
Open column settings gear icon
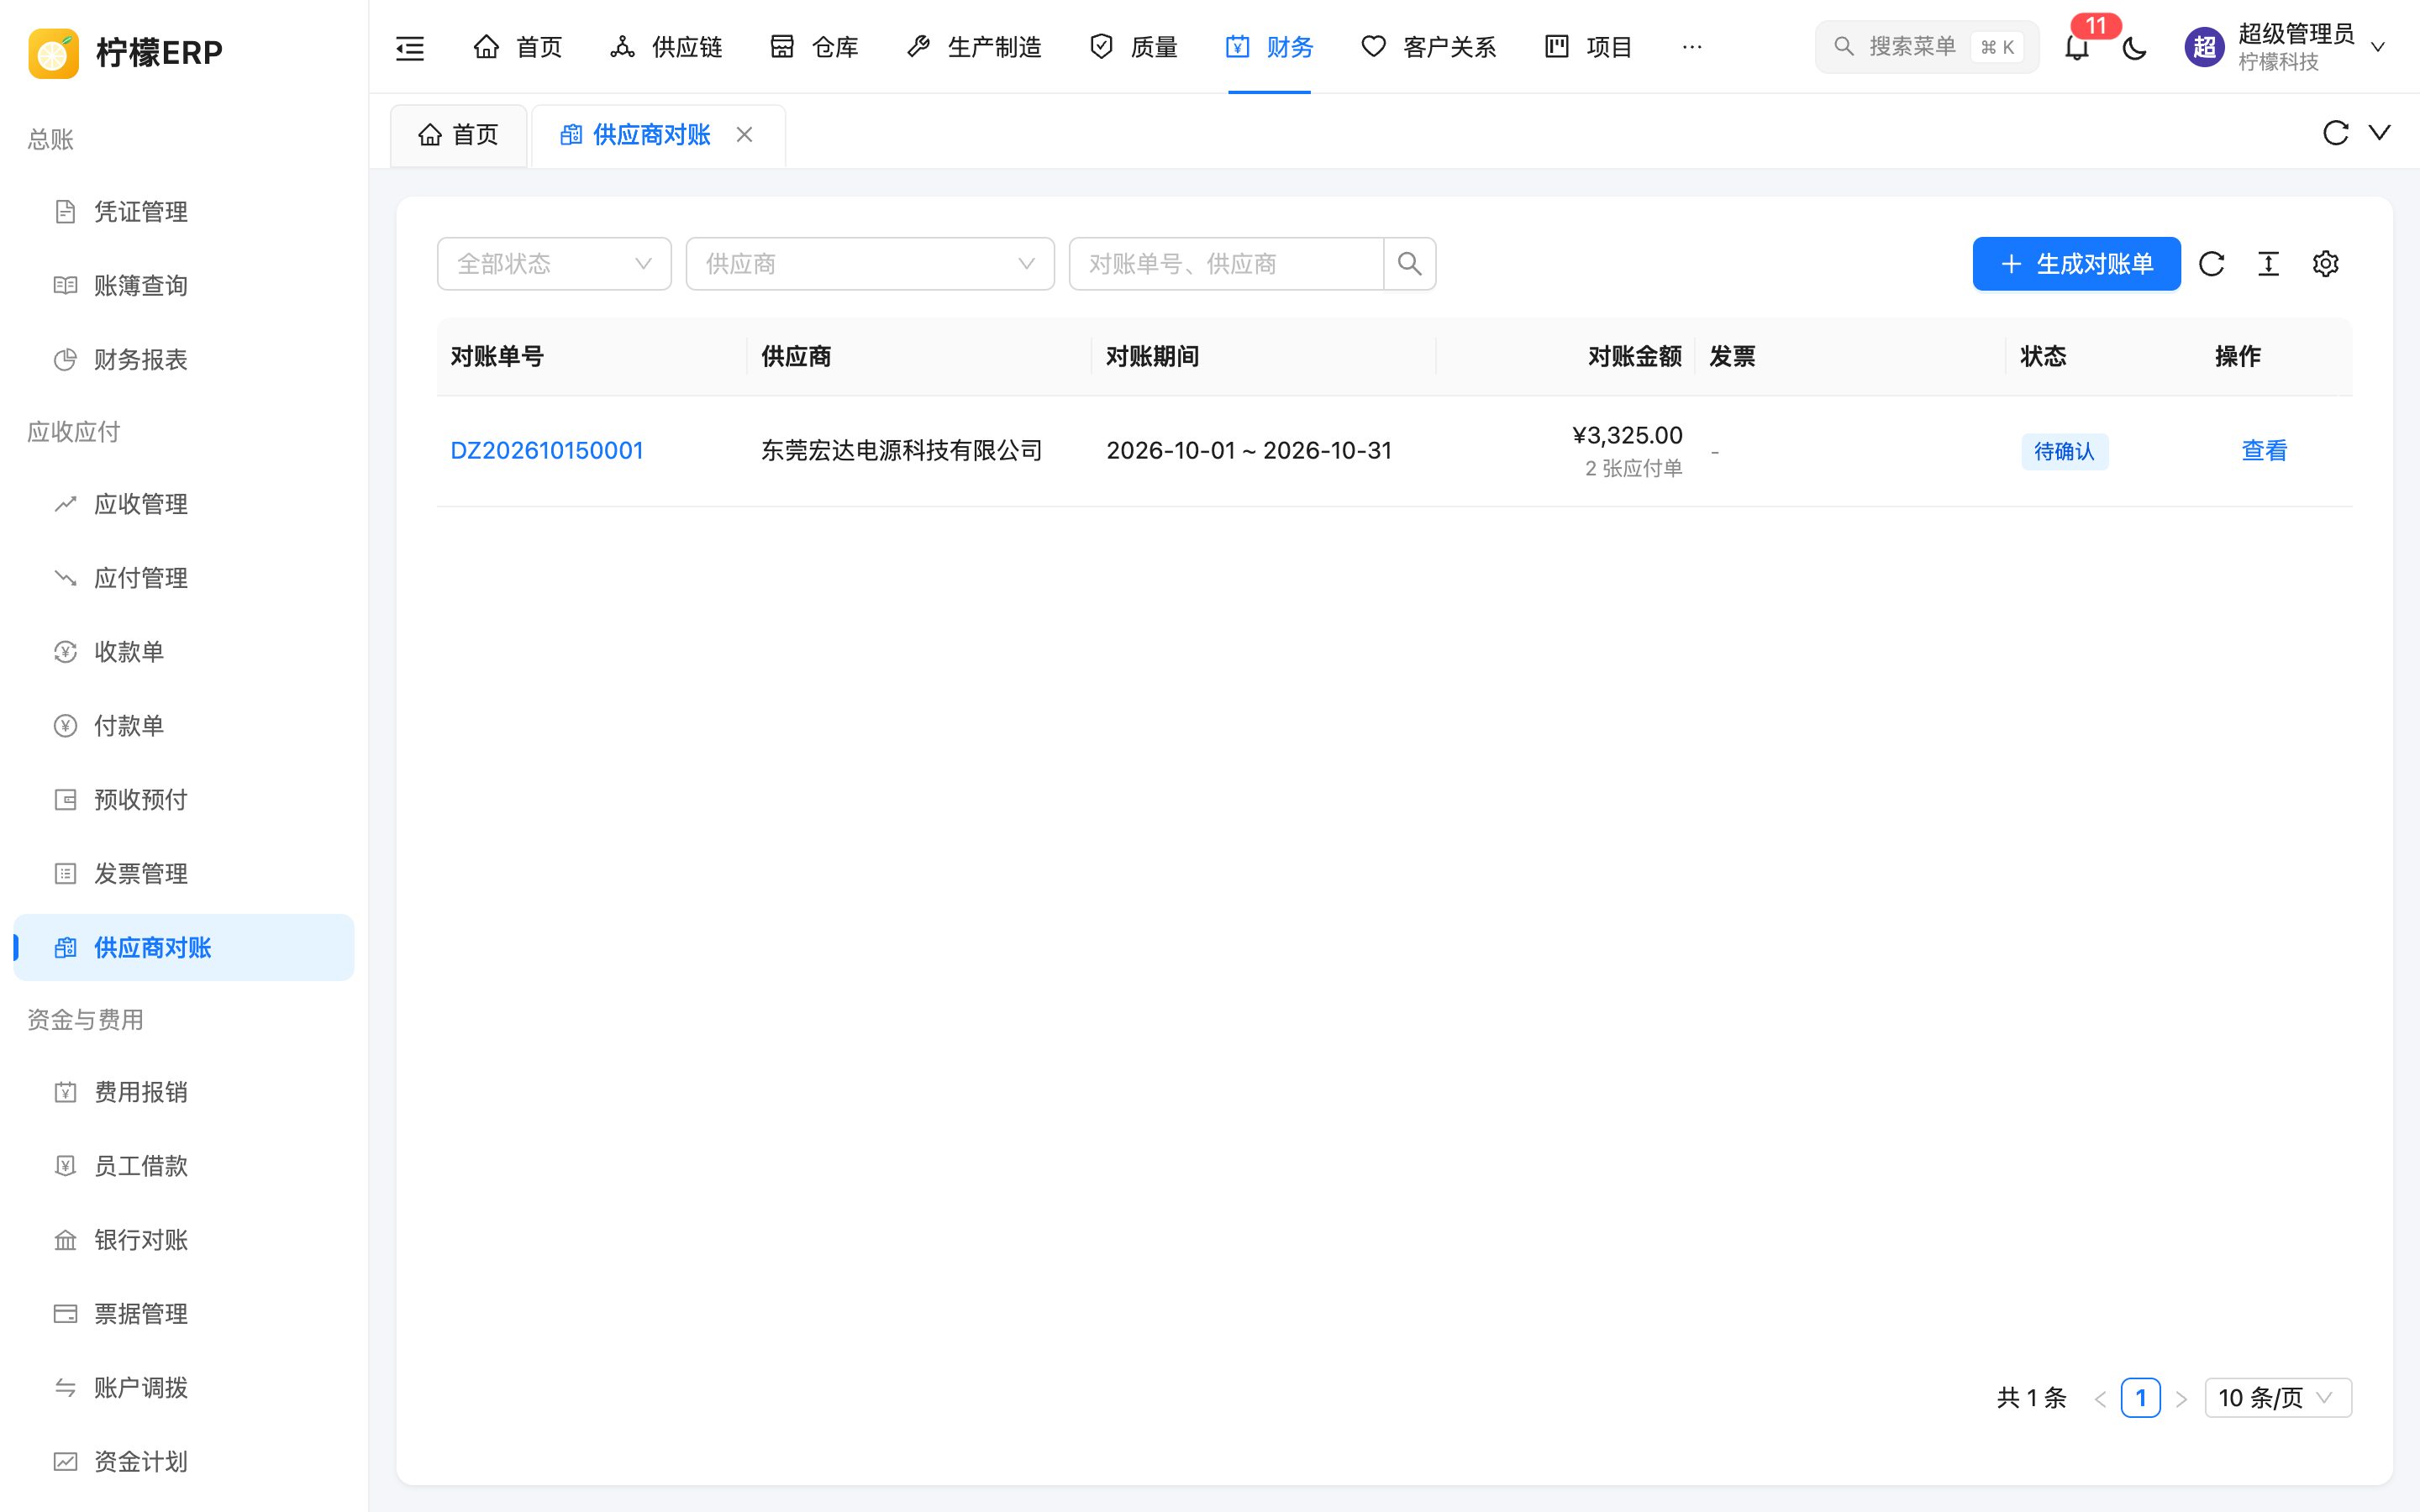point(2325,264)
